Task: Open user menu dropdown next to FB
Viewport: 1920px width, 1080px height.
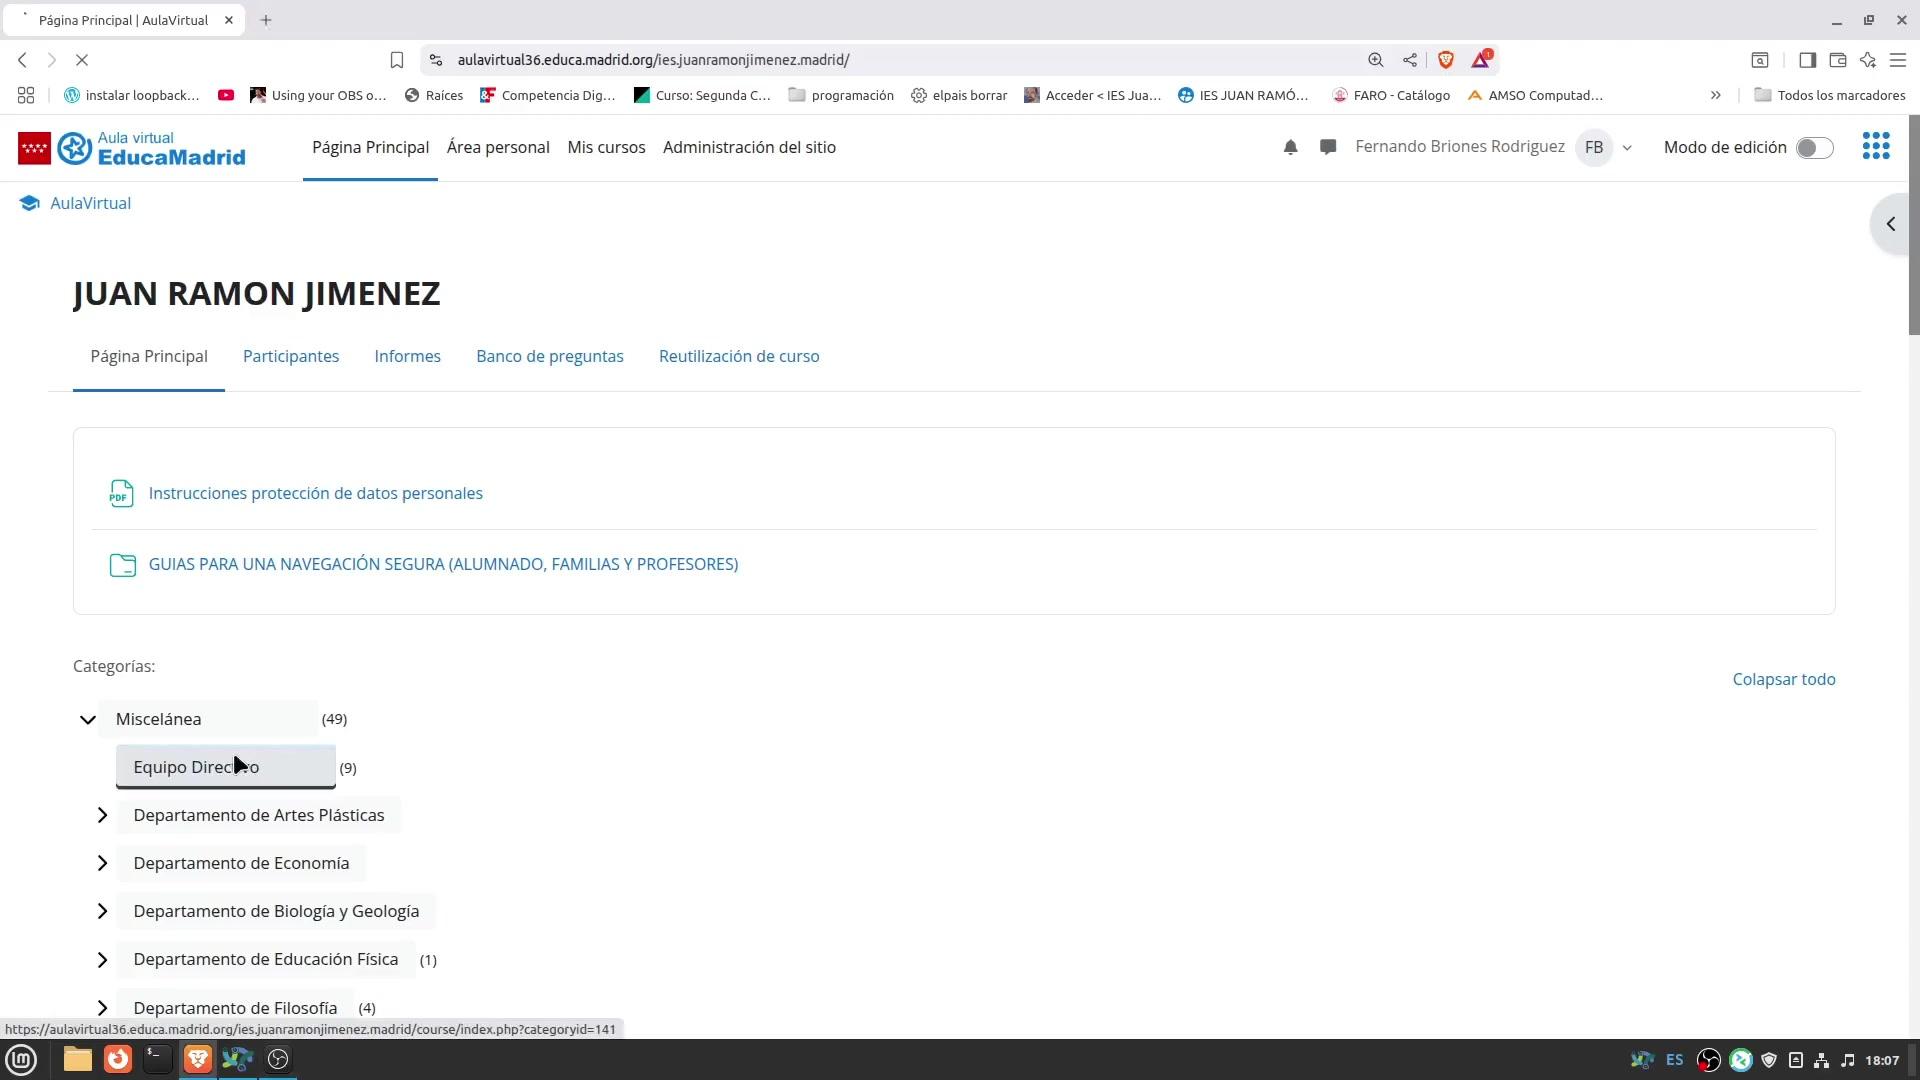Action: [1627, 148]
